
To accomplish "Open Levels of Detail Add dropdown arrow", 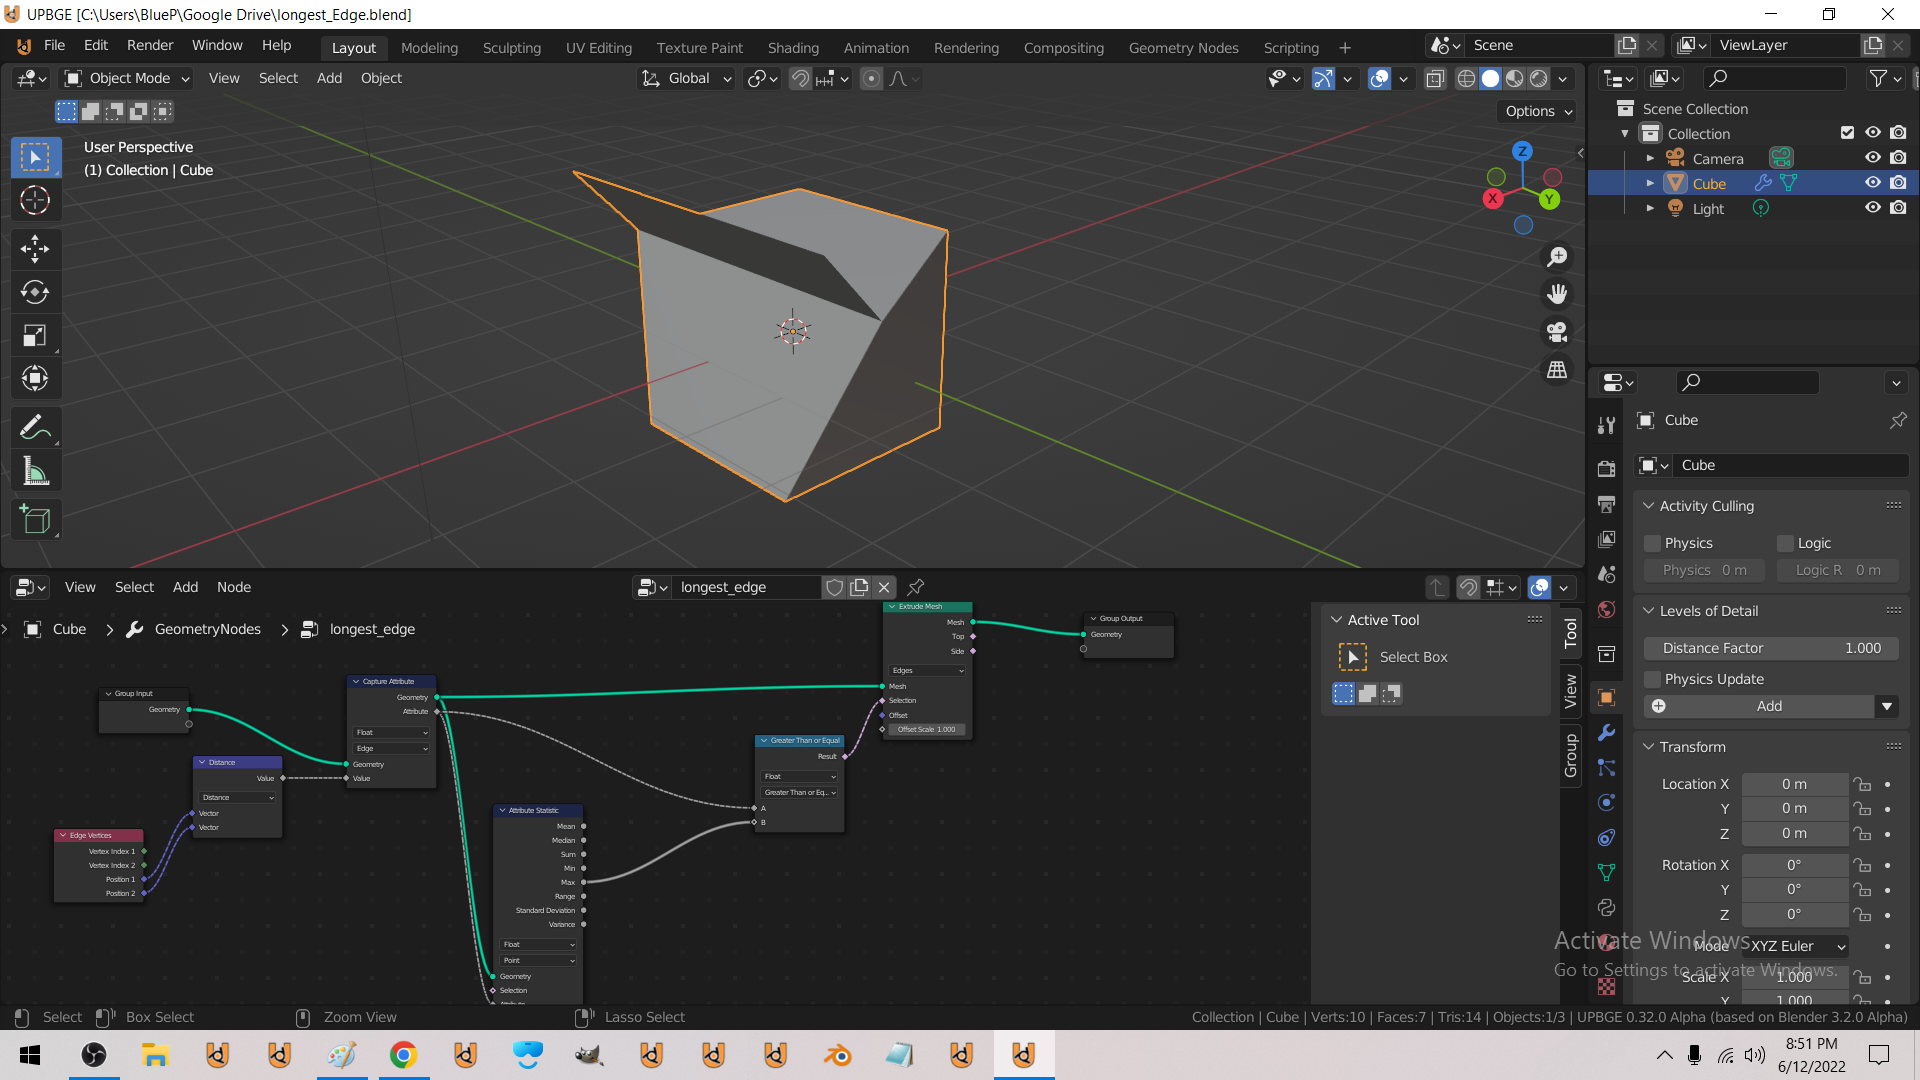I will pyautogui.click(x=1886, y=706).
